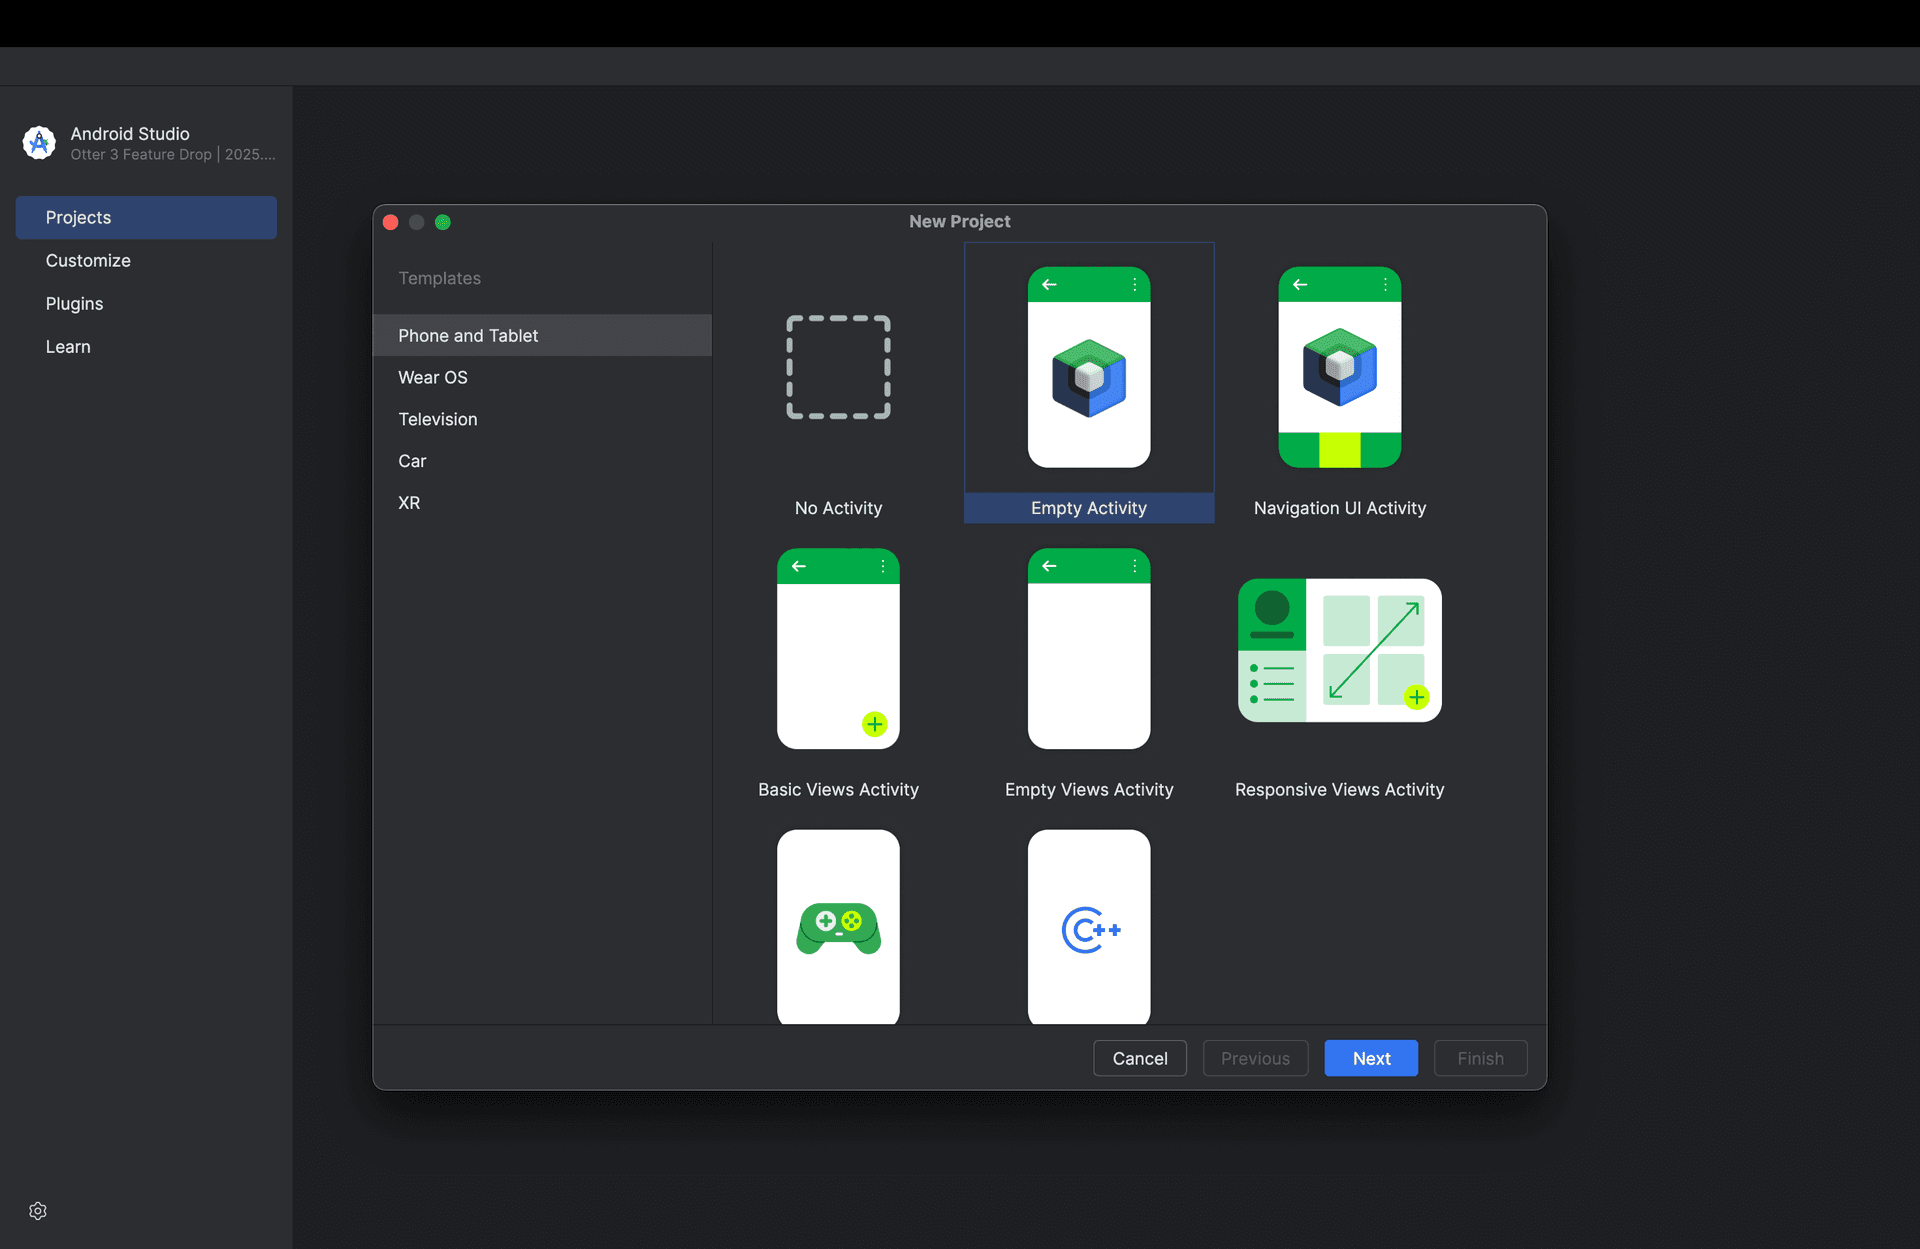Select the Native C++ template icon
The height and width of the screenshot is (1249, 1920).
[x=1089, y=926]
